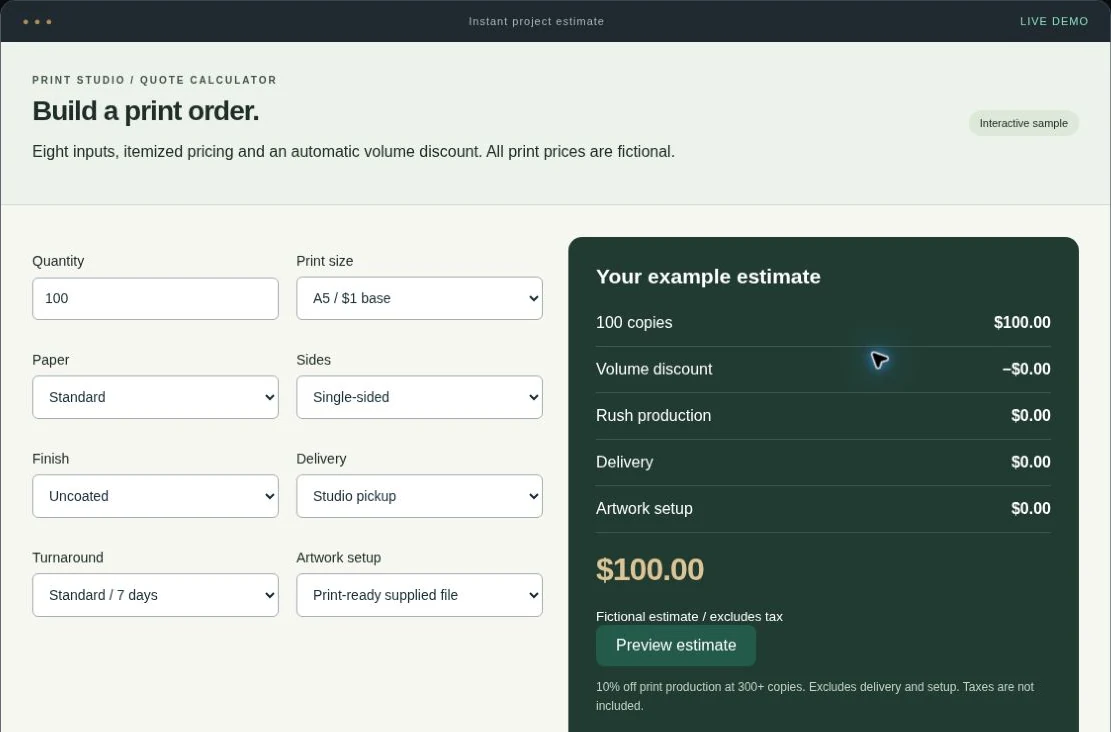Click the Preview estimate button

pyautogui.click(x=676, y=646)
